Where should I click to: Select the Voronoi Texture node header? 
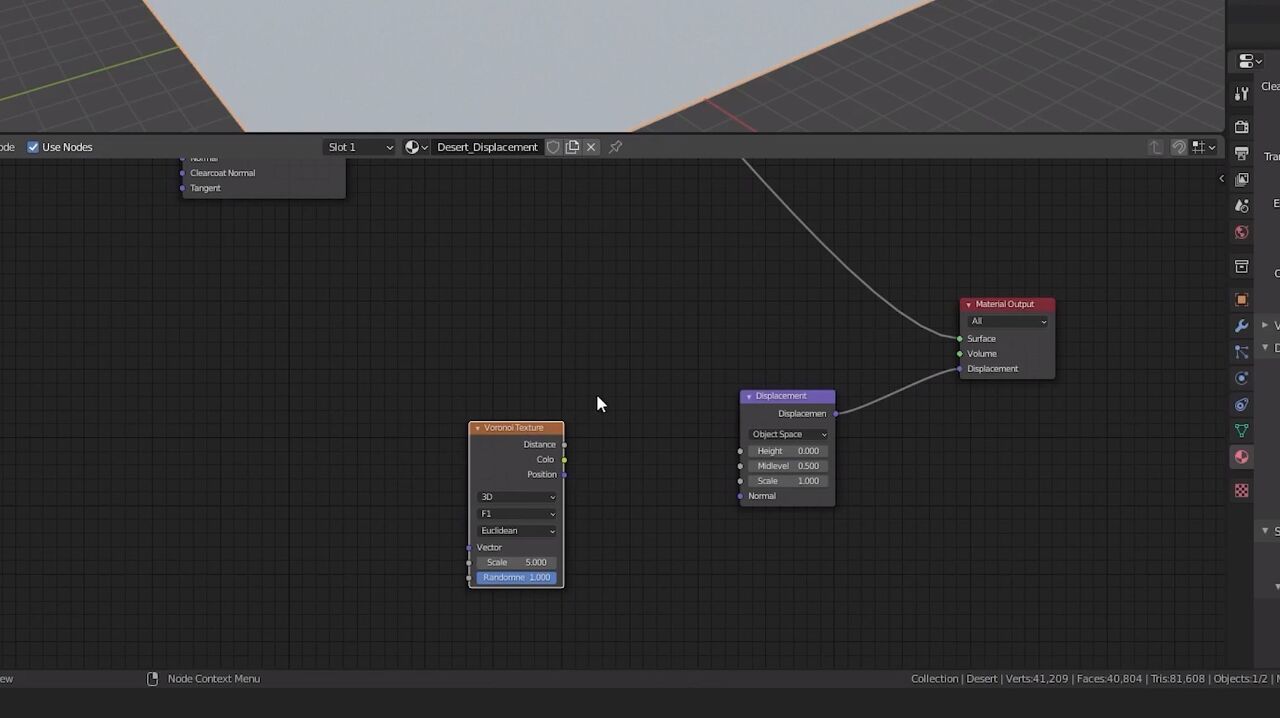(x=516, y=428)
